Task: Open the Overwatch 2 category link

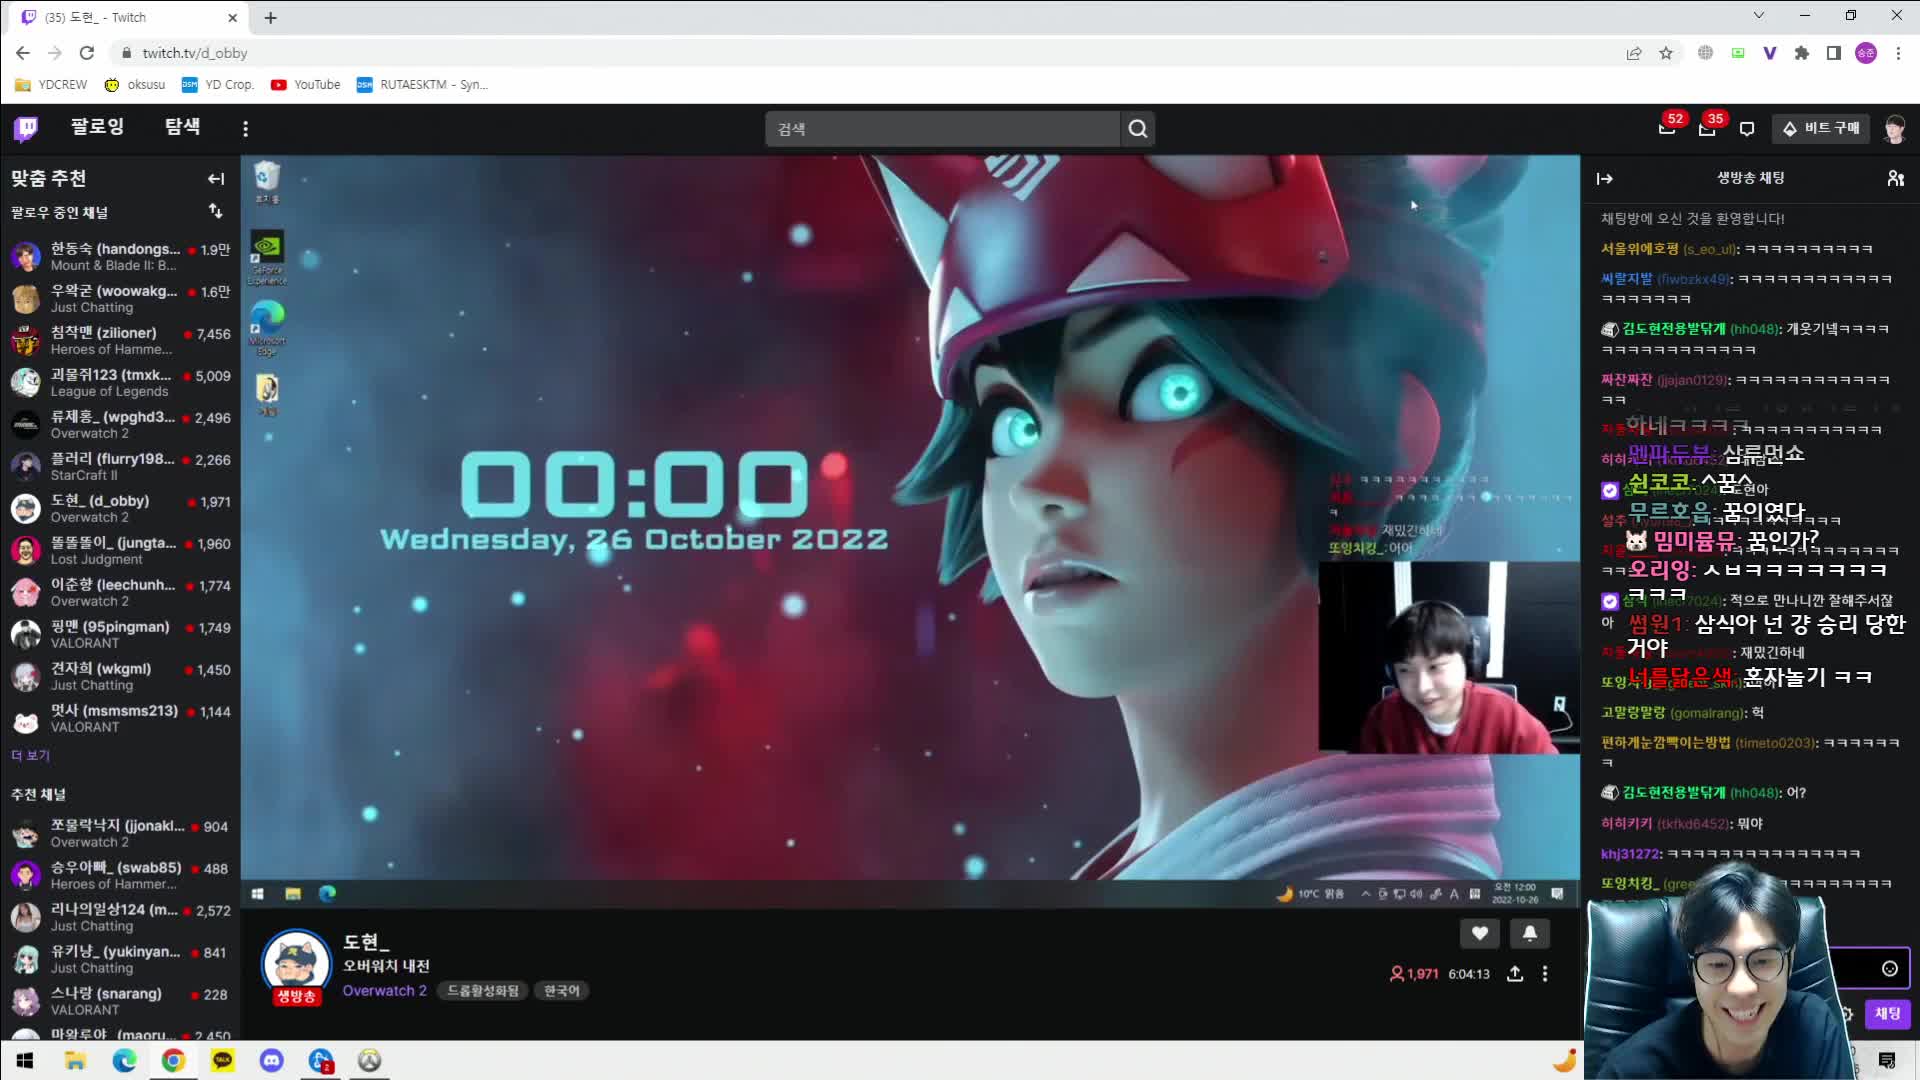Action: 385,990
